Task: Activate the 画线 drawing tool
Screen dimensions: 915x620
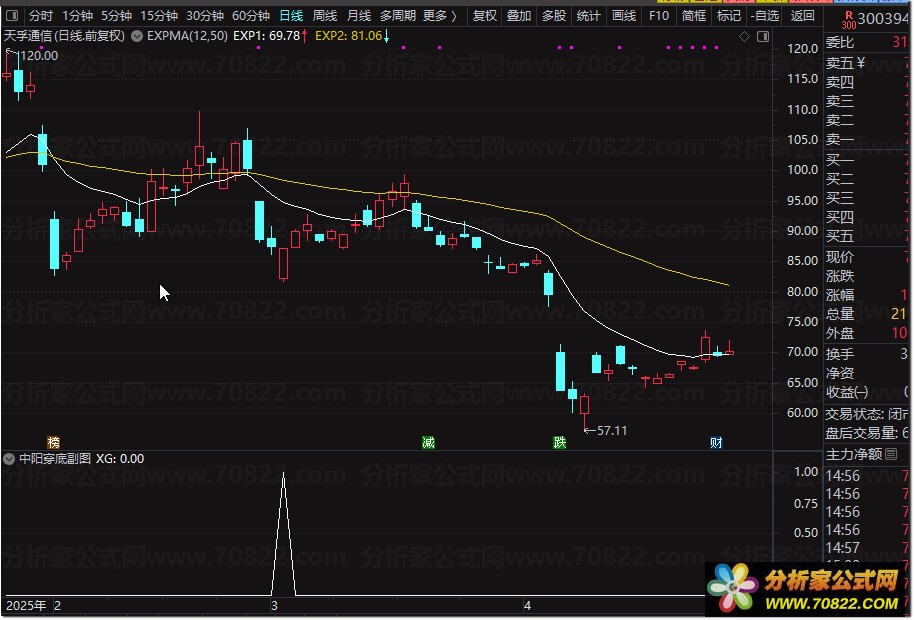Action: [624, 16]
